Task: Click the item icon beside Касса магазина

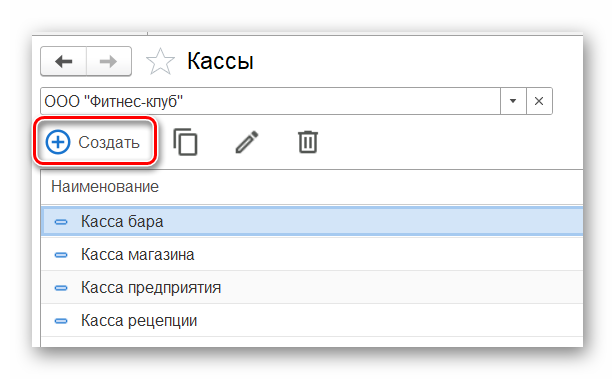Action: 61,255
